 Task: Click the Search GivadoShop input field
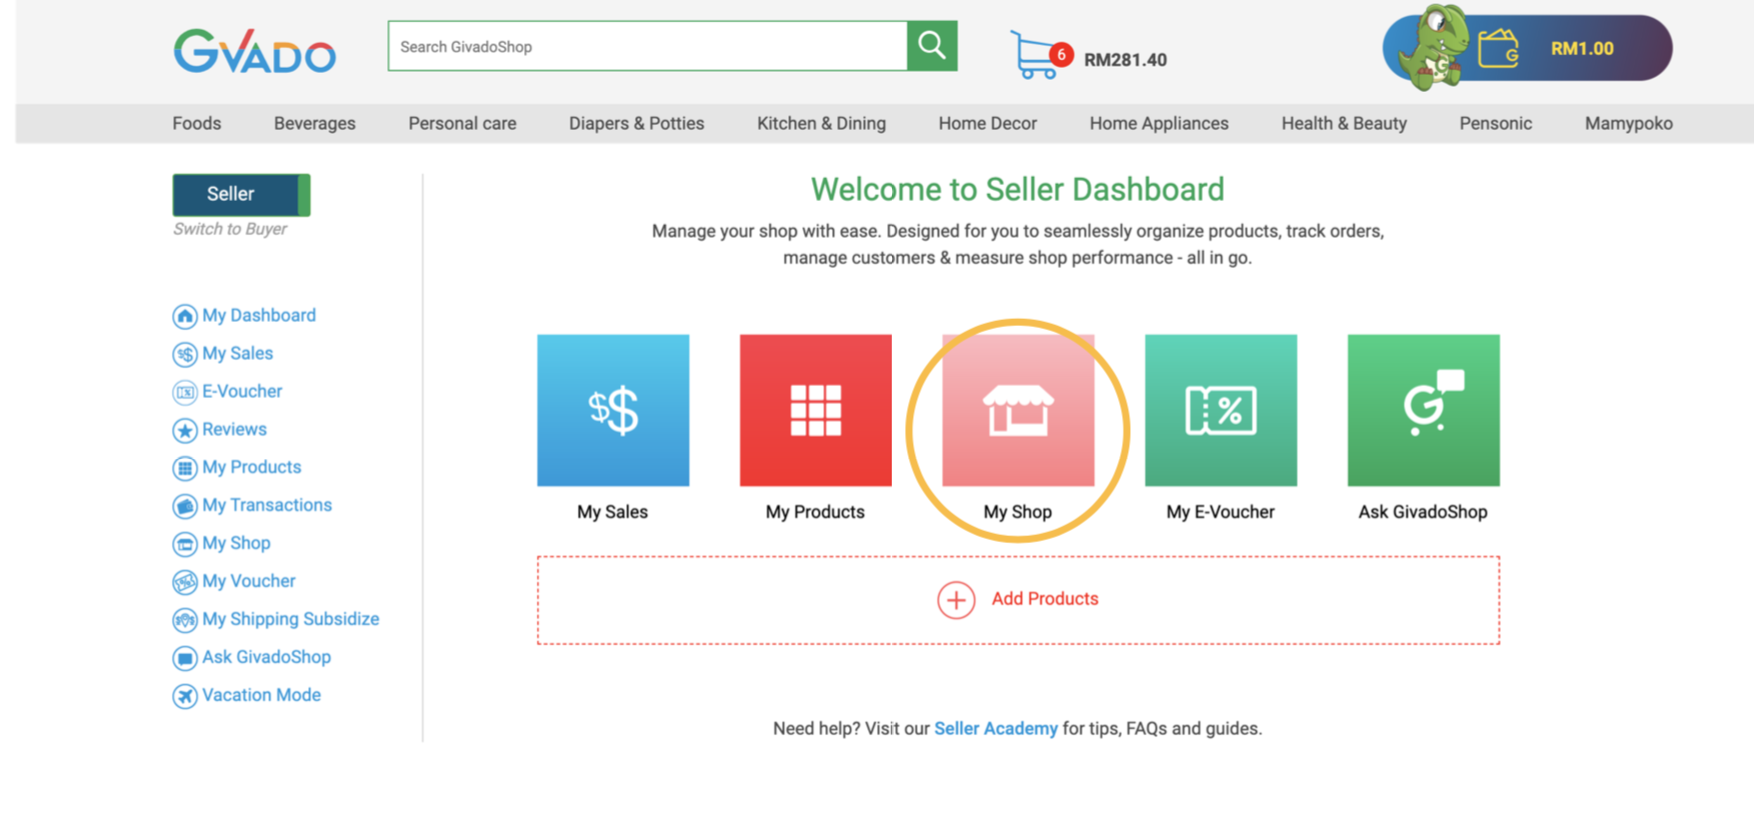[648, 46]
